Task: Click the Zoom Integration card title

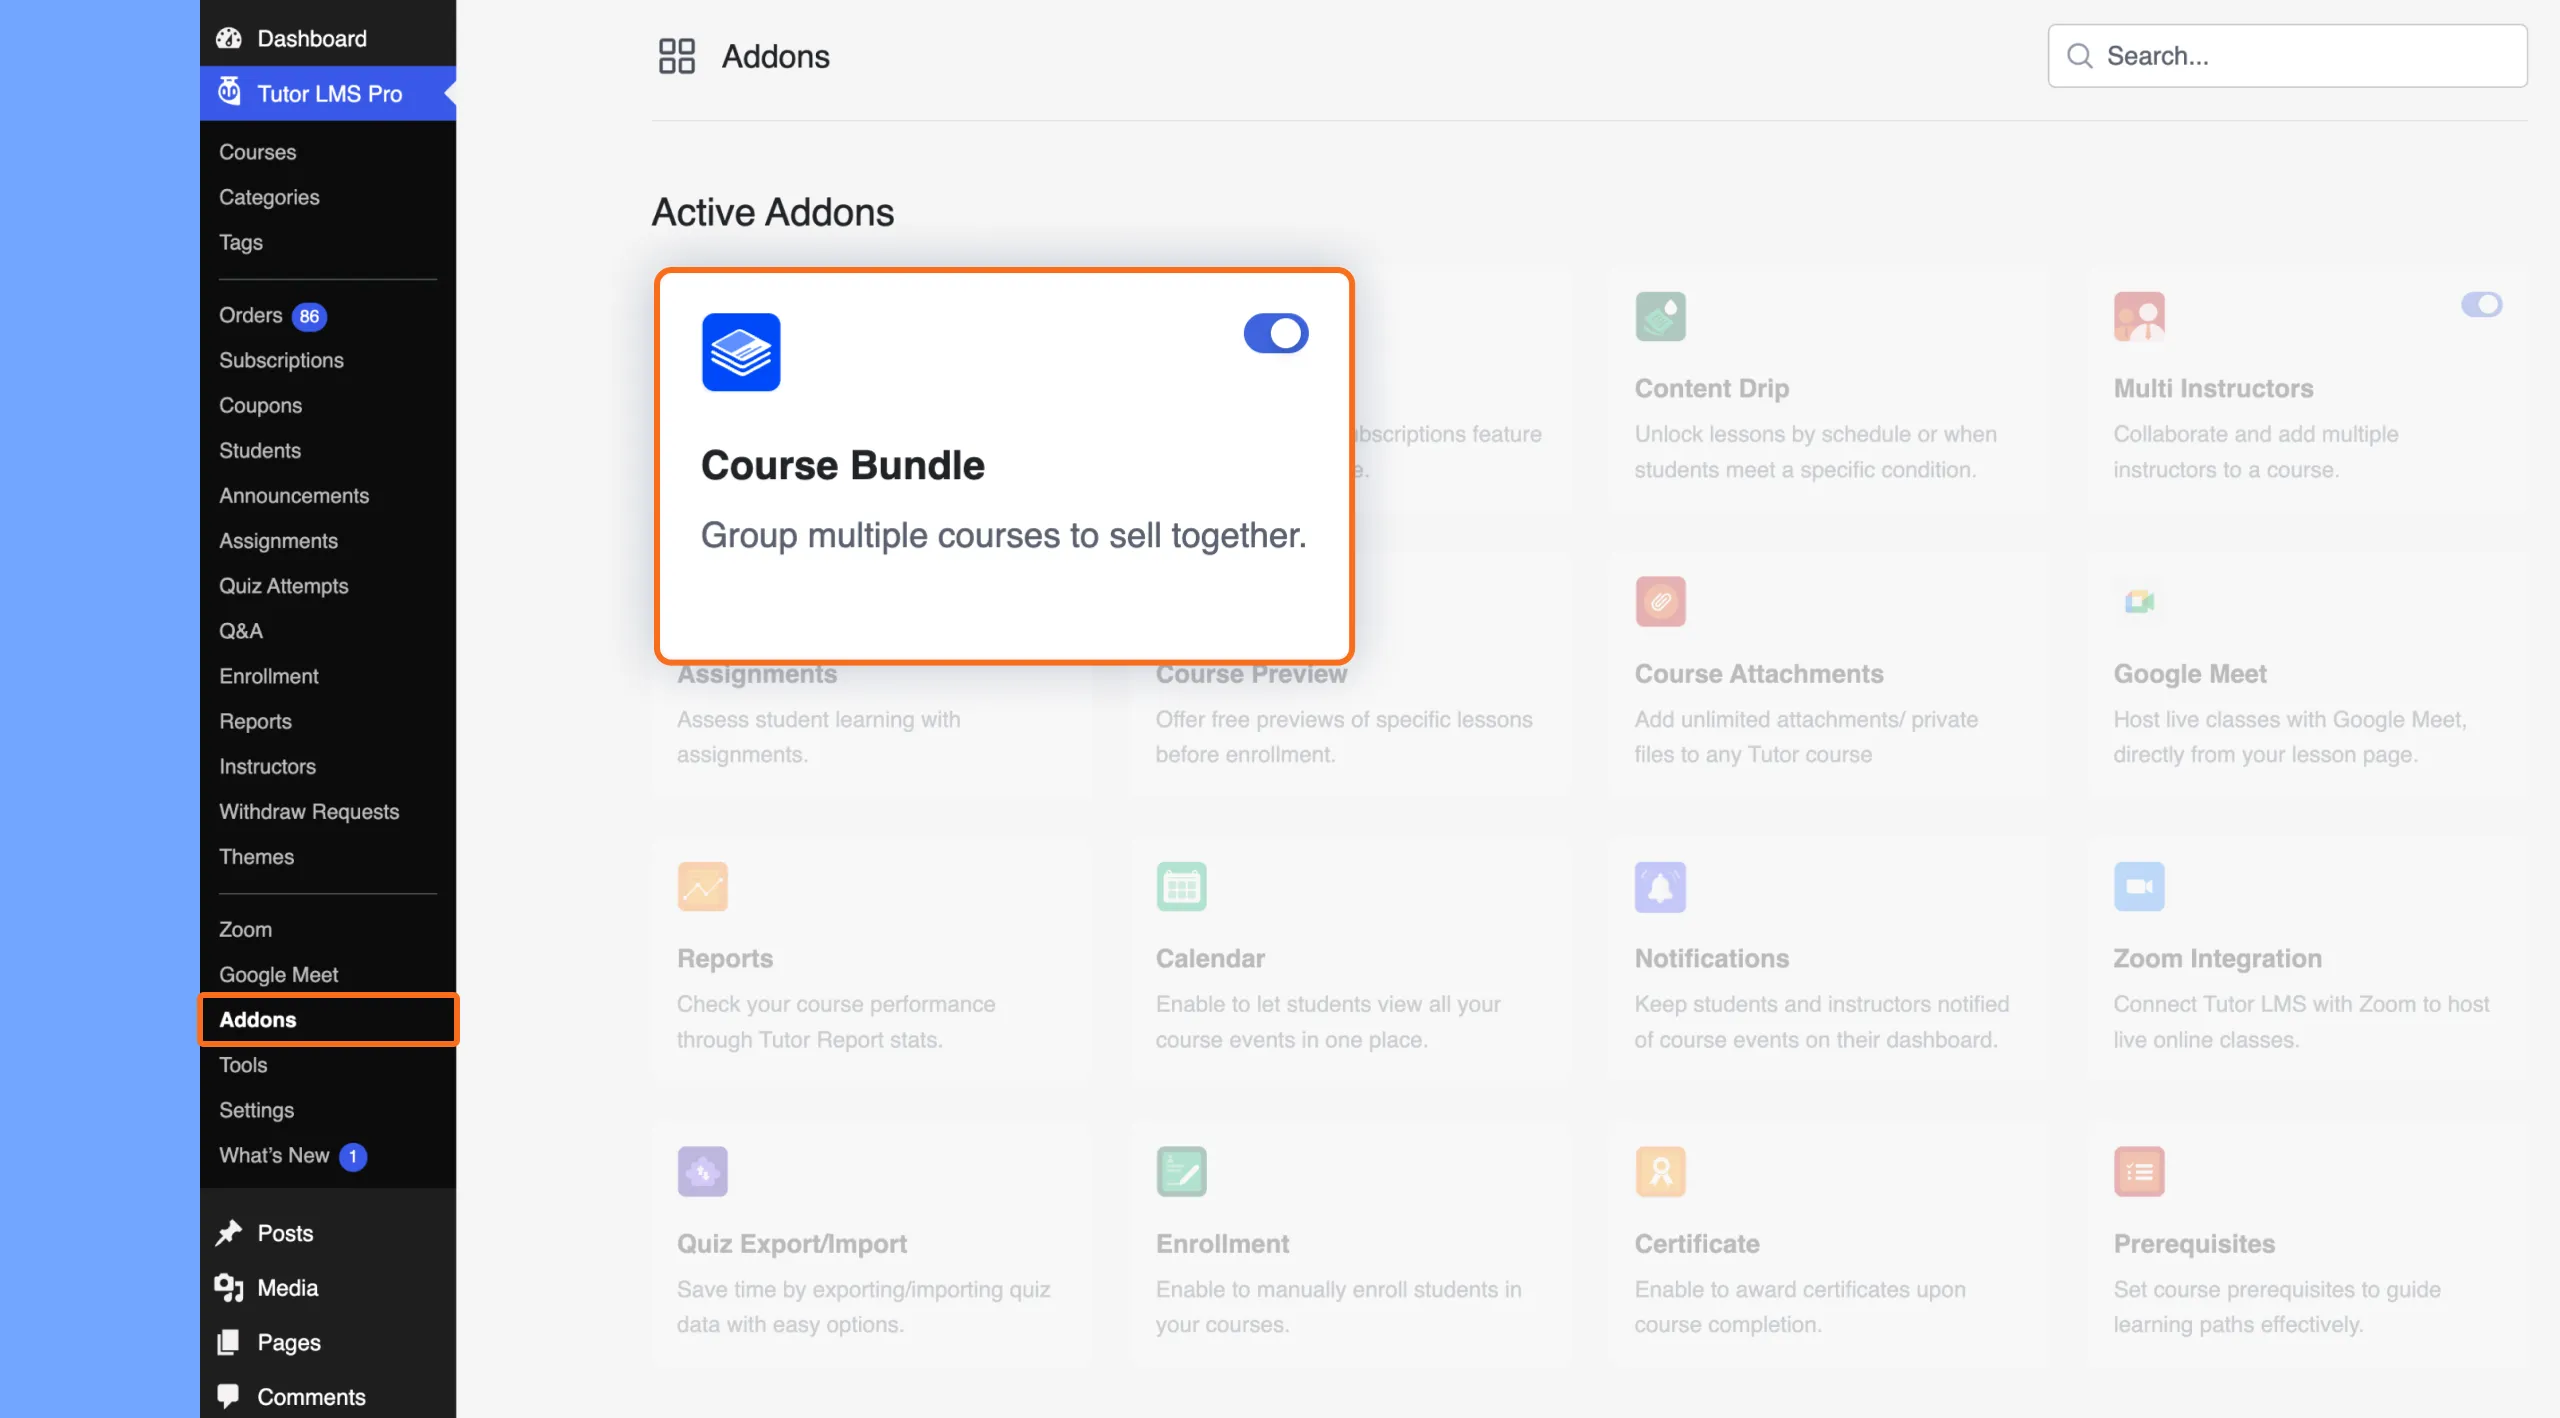Action: (x=2217, y=958)
